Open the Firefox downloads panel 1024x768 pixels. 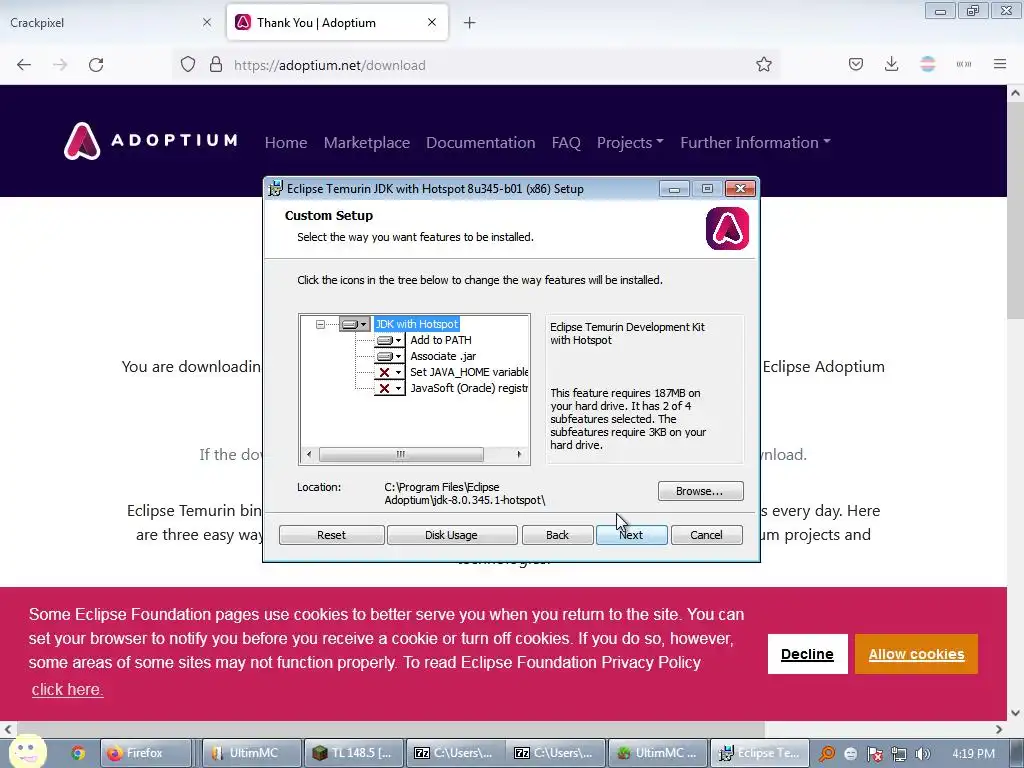(891, 65)
